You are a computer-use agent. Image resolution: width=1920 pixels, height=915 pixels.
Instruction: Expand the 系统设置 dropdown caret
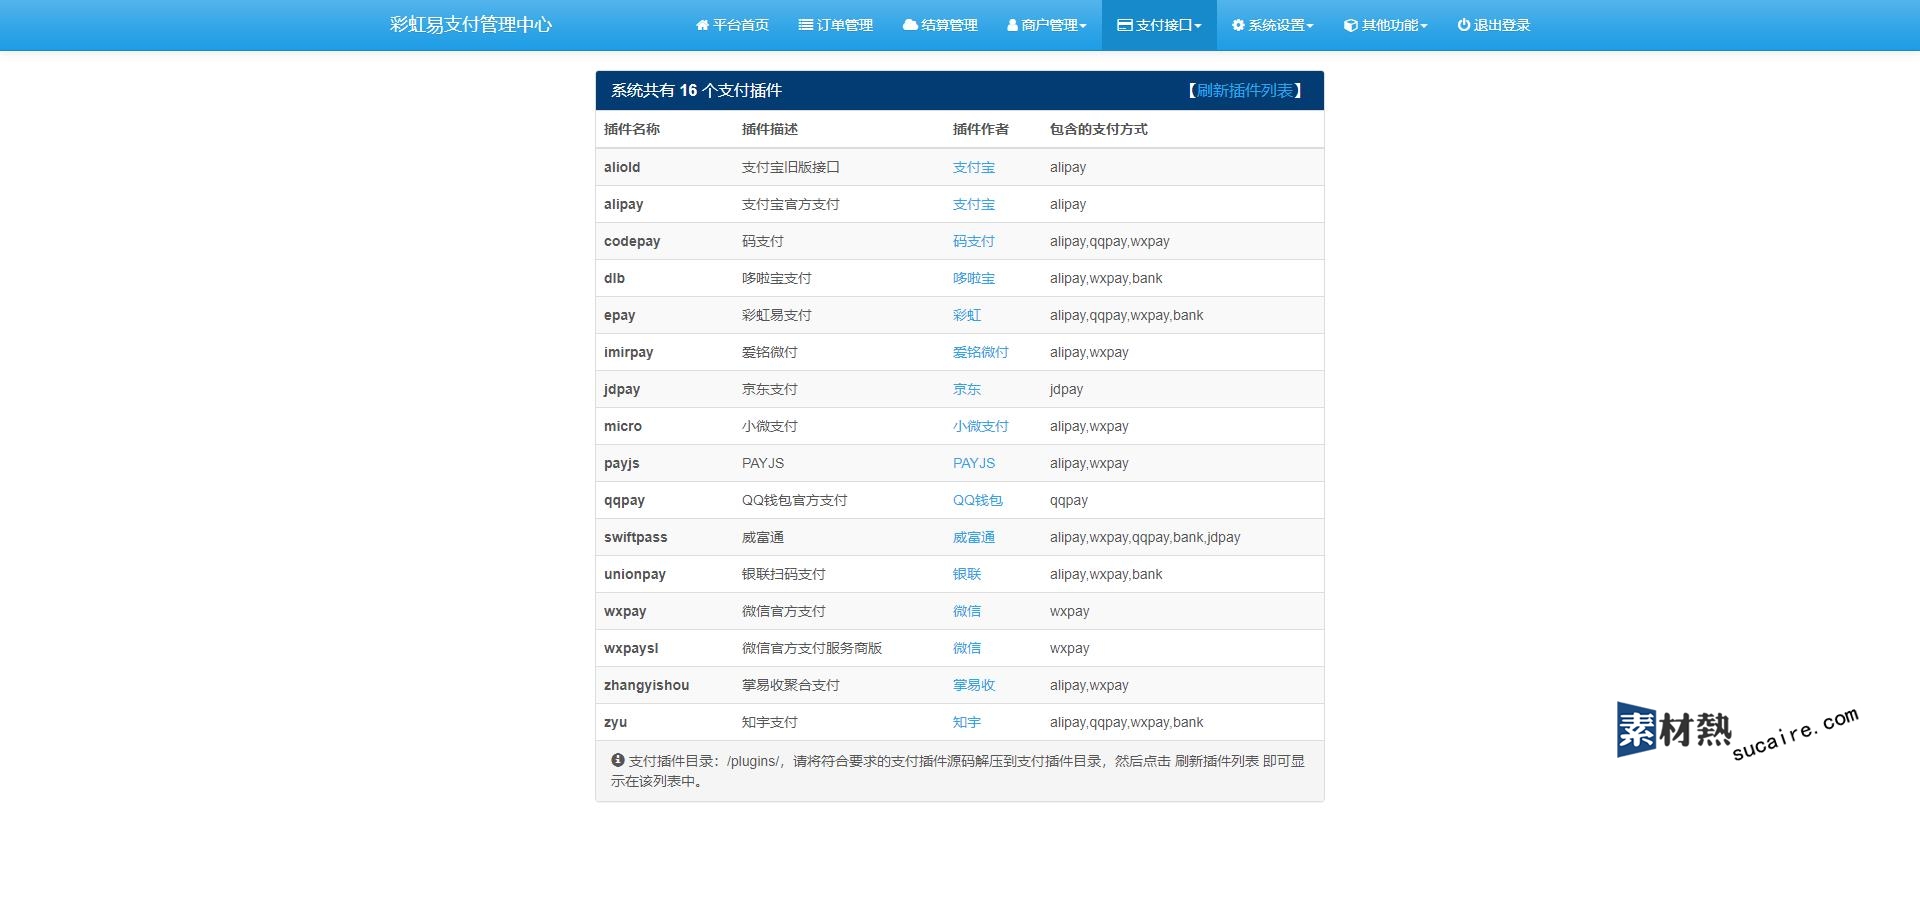click(1310, 26)
